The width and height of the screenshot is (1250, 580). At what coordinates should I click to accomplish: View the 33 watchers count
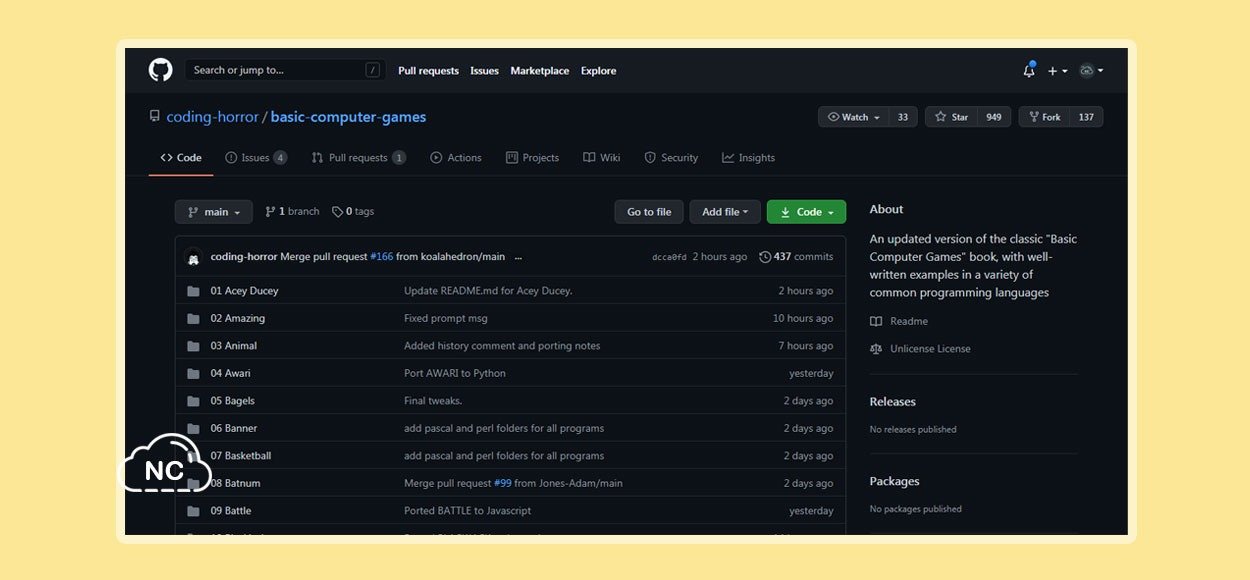coord(903,117)
